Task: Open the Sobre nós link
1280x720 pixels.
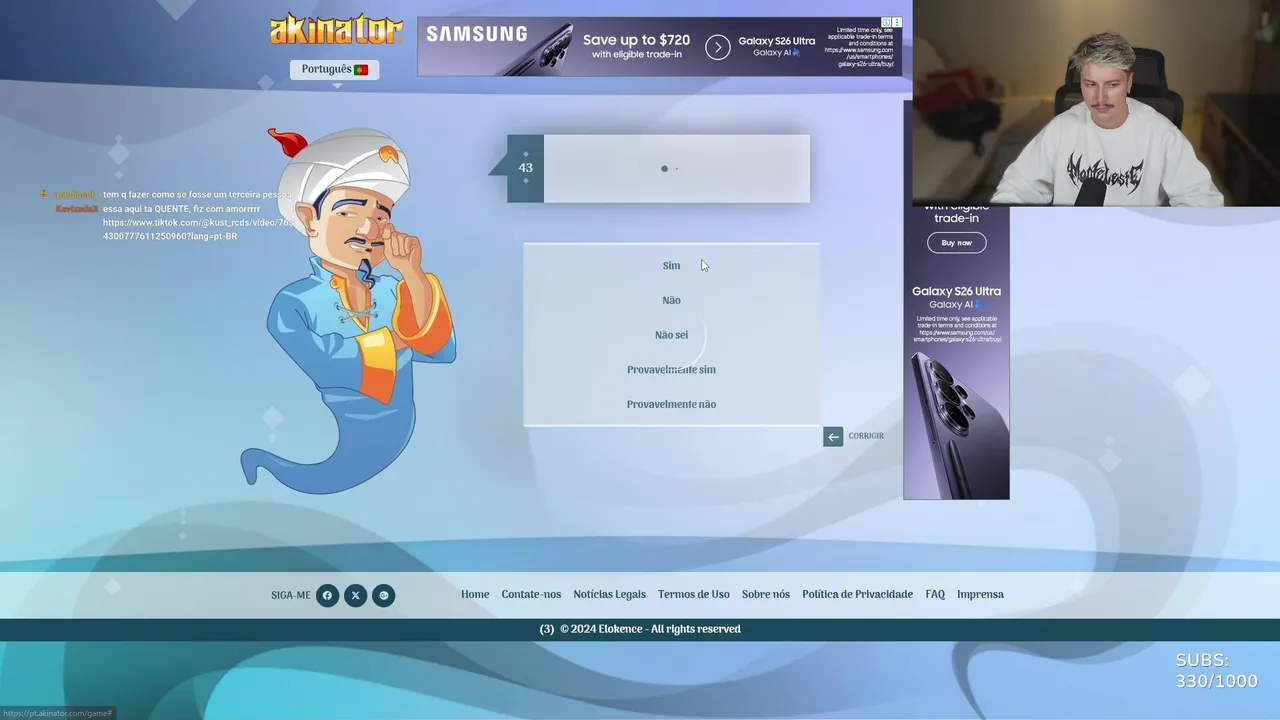Action: point(765,594)
